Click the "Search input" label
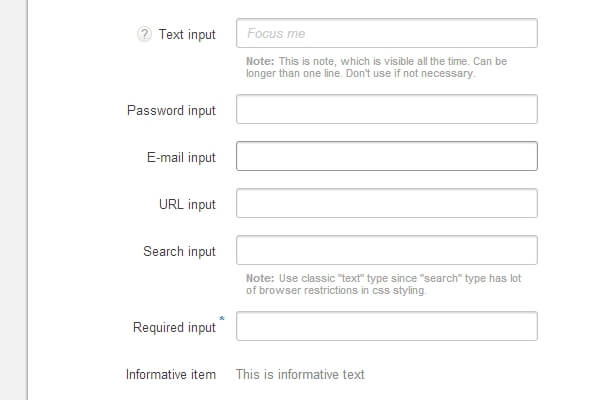The width and height of the screenshot is (600, 400). coord(179,251)
